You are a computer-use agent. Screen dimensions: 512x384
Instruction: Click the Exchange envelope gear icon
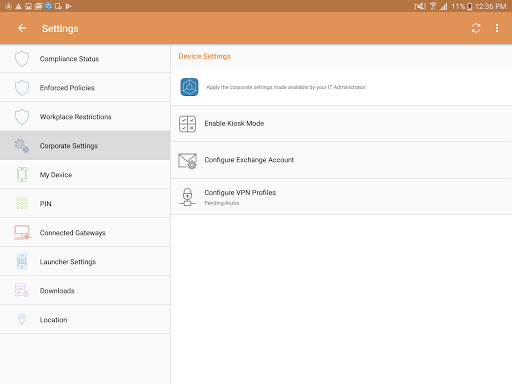point(188,161)
